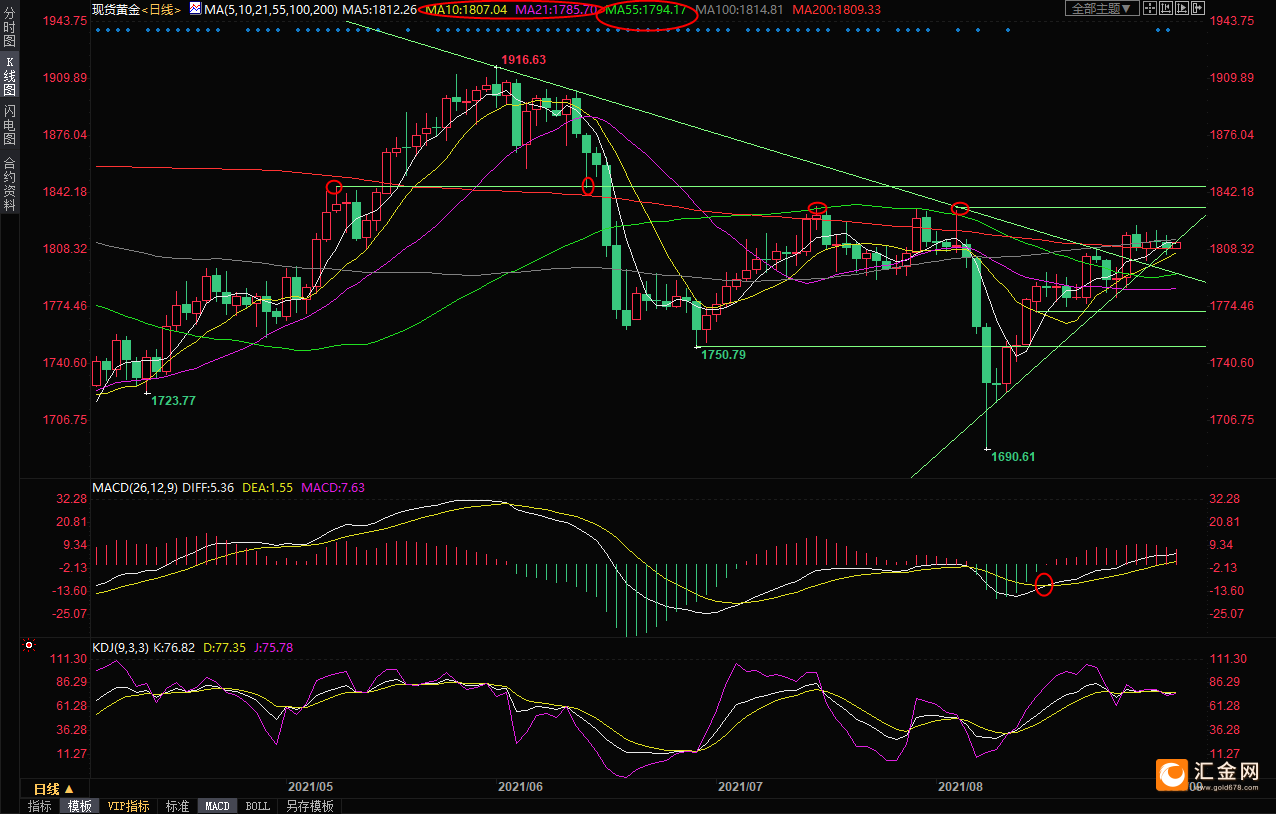
Task: Choose the 标准 template tab
Action: coord(177,806)
